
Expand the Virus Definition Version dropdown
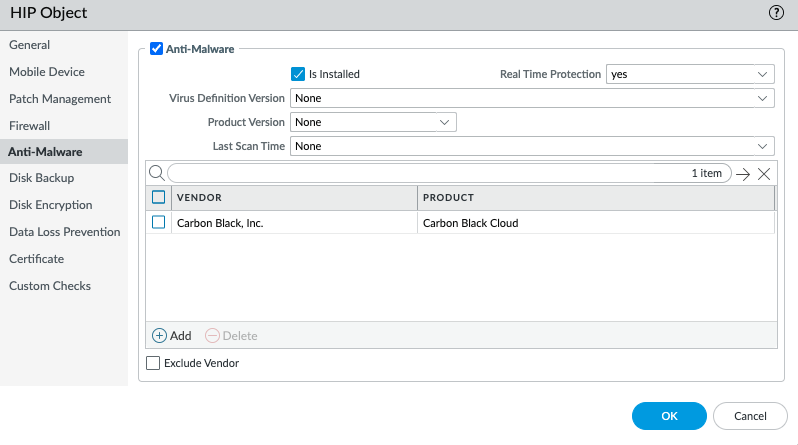pyautogui.click(x=532, y=98)
